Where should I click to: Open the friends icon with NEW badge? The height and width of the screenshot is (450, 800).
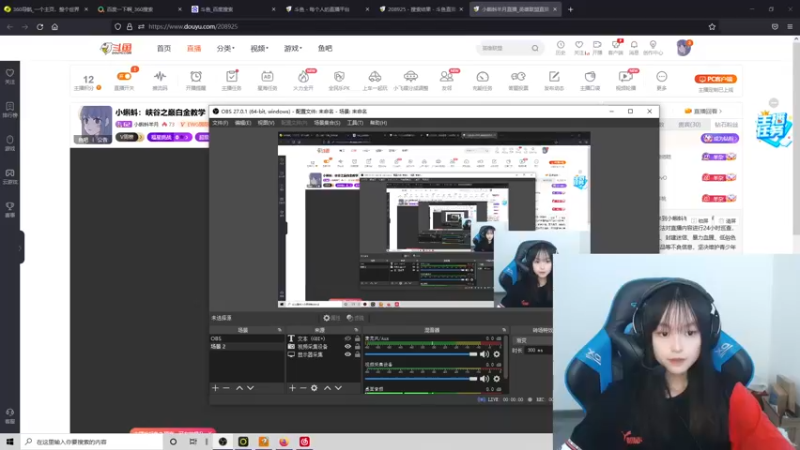pyautogui.click(x=446, y=77)
